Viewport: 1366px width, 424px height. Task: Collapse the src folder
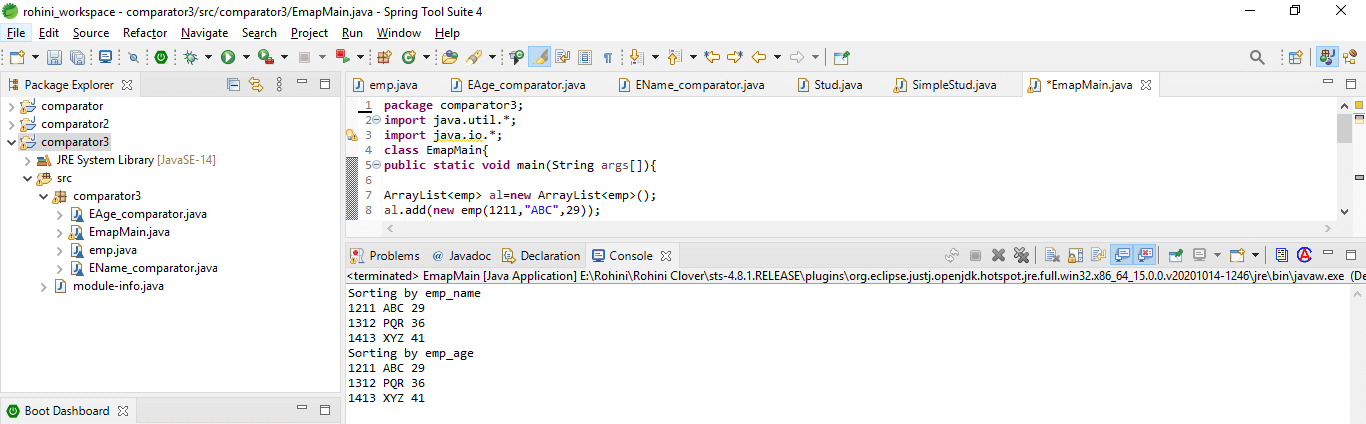27,178
